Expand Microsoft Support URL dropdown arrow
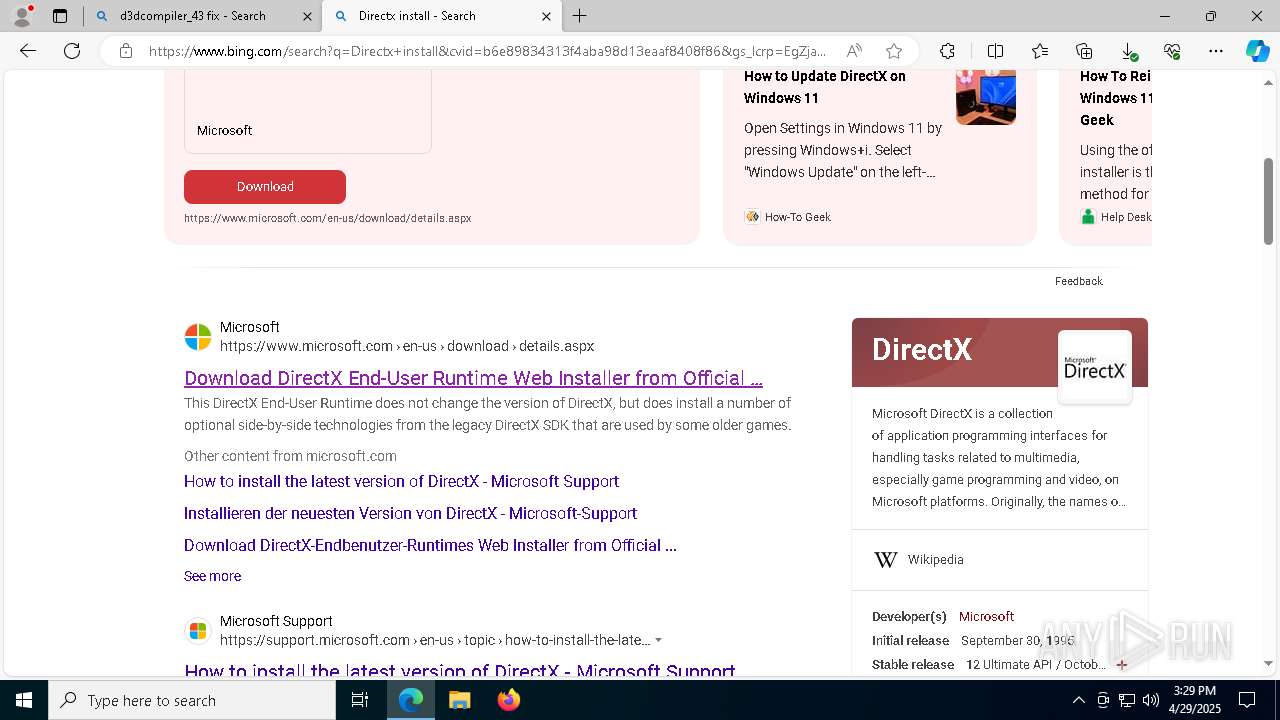Screen dimensions: 1280x720 pyautogui.click(x=658, y=640)
